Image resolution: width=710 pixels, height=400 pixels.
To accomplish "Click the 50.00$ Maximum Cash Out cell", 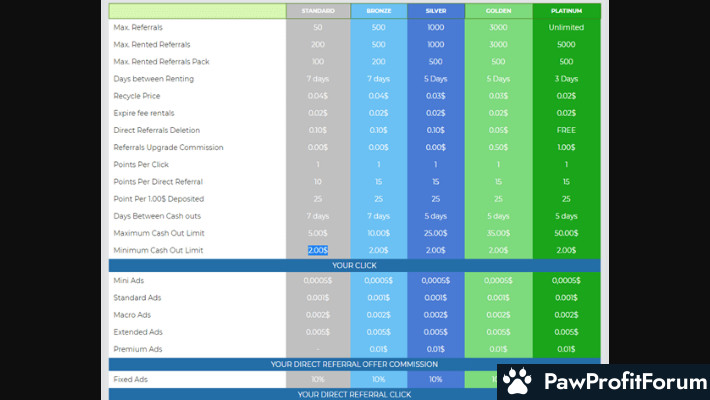I will click(566, 233).
